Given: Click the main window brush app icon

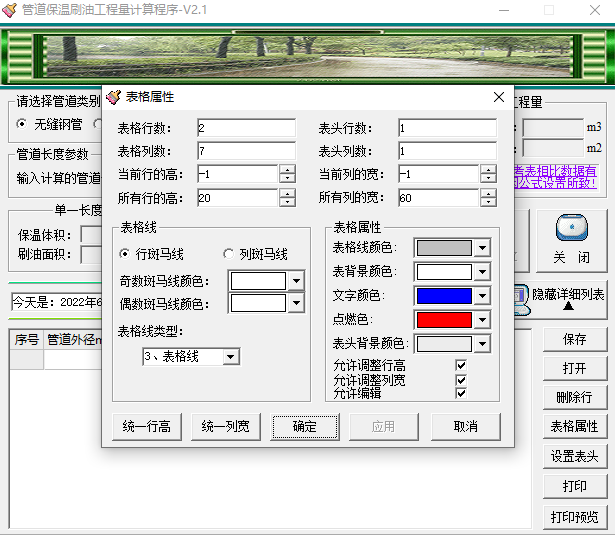Looking at the screenshot, I should (x=9, y=10).
